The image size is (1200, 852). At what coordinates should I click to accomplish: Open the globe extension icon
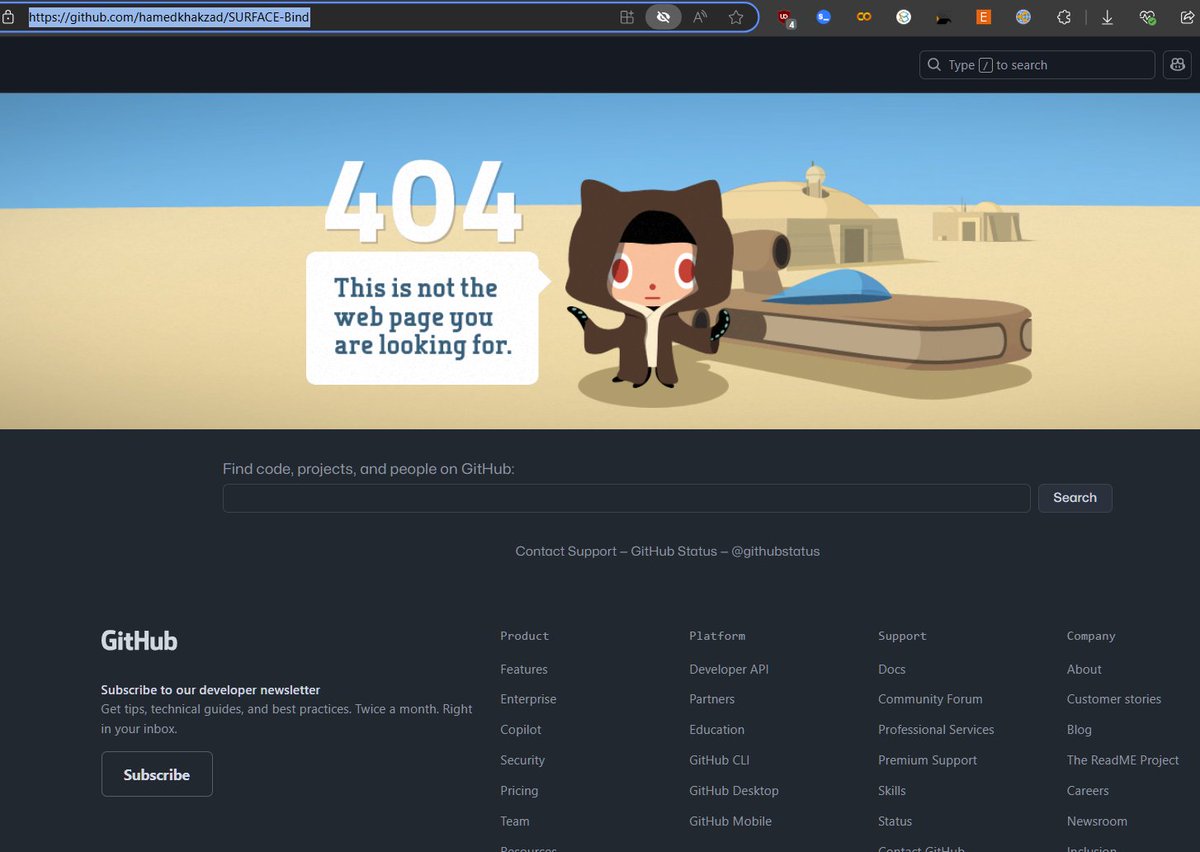(1023, 17)
